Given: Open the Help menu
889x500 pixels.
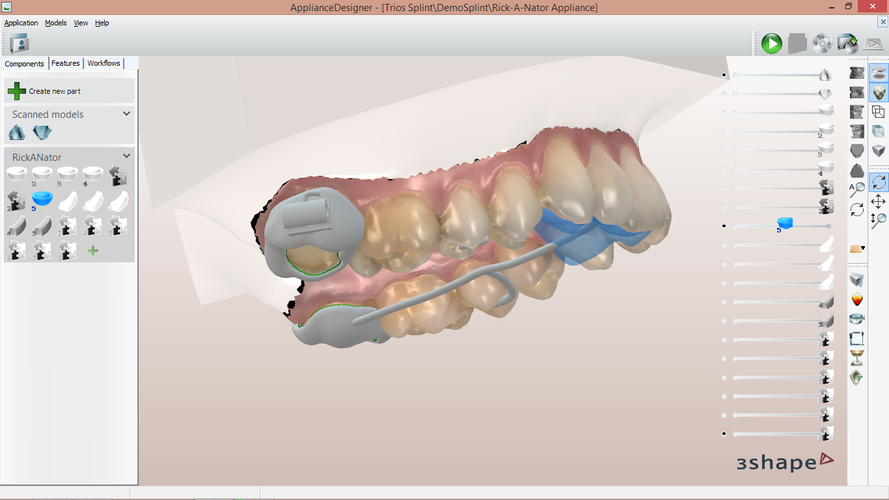Looking at the screenshot, I should 102,23.
